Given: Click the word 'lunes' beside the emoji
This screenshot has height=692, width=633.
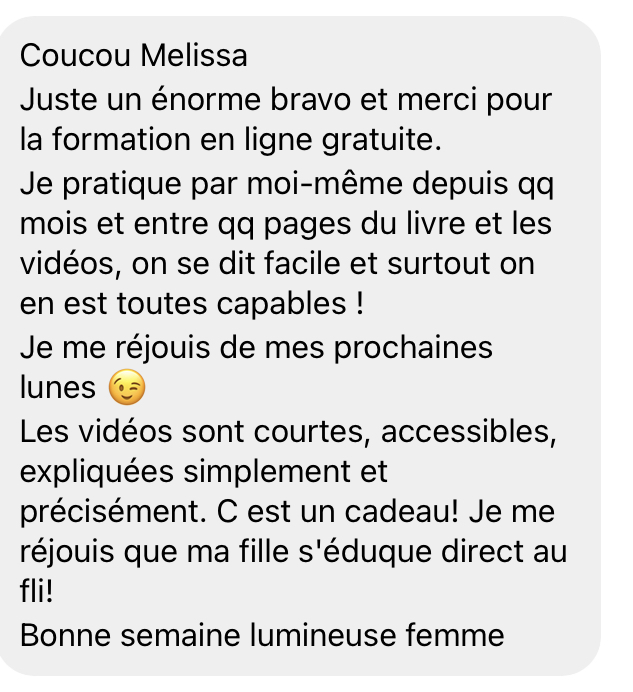Looking at the screenshot, I should pyautogui.click(x=57, y=387).
